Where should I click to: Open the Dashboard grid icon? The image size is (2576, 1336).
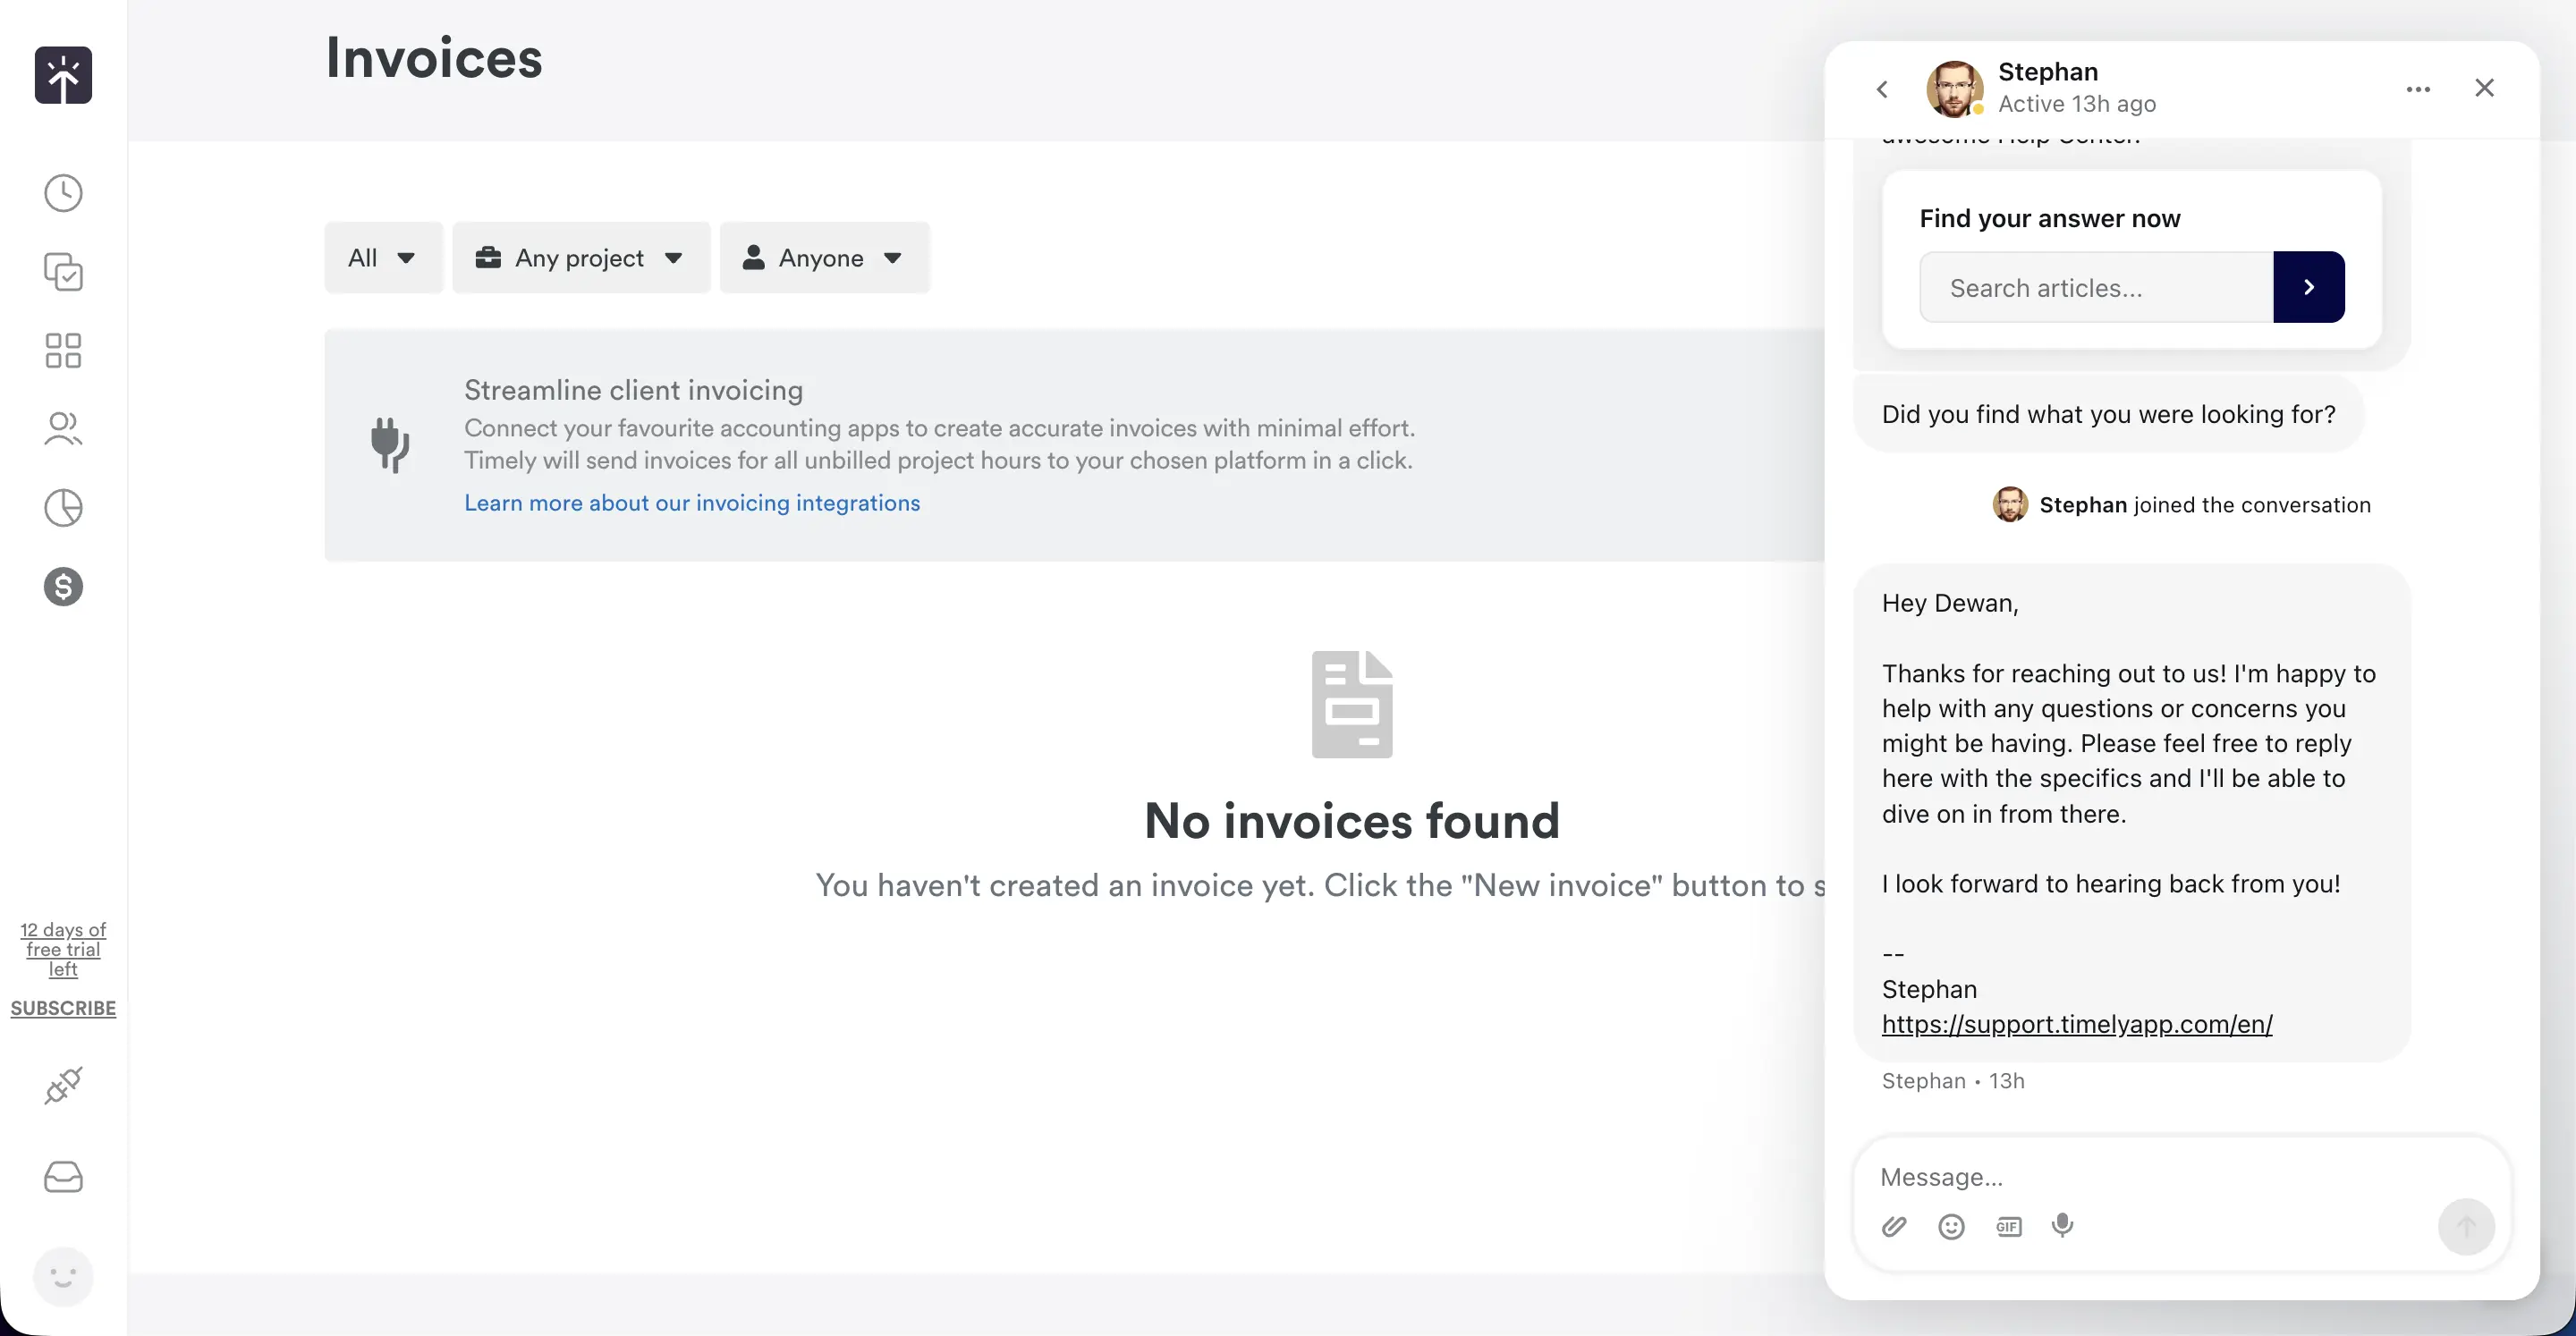(63, 350)
